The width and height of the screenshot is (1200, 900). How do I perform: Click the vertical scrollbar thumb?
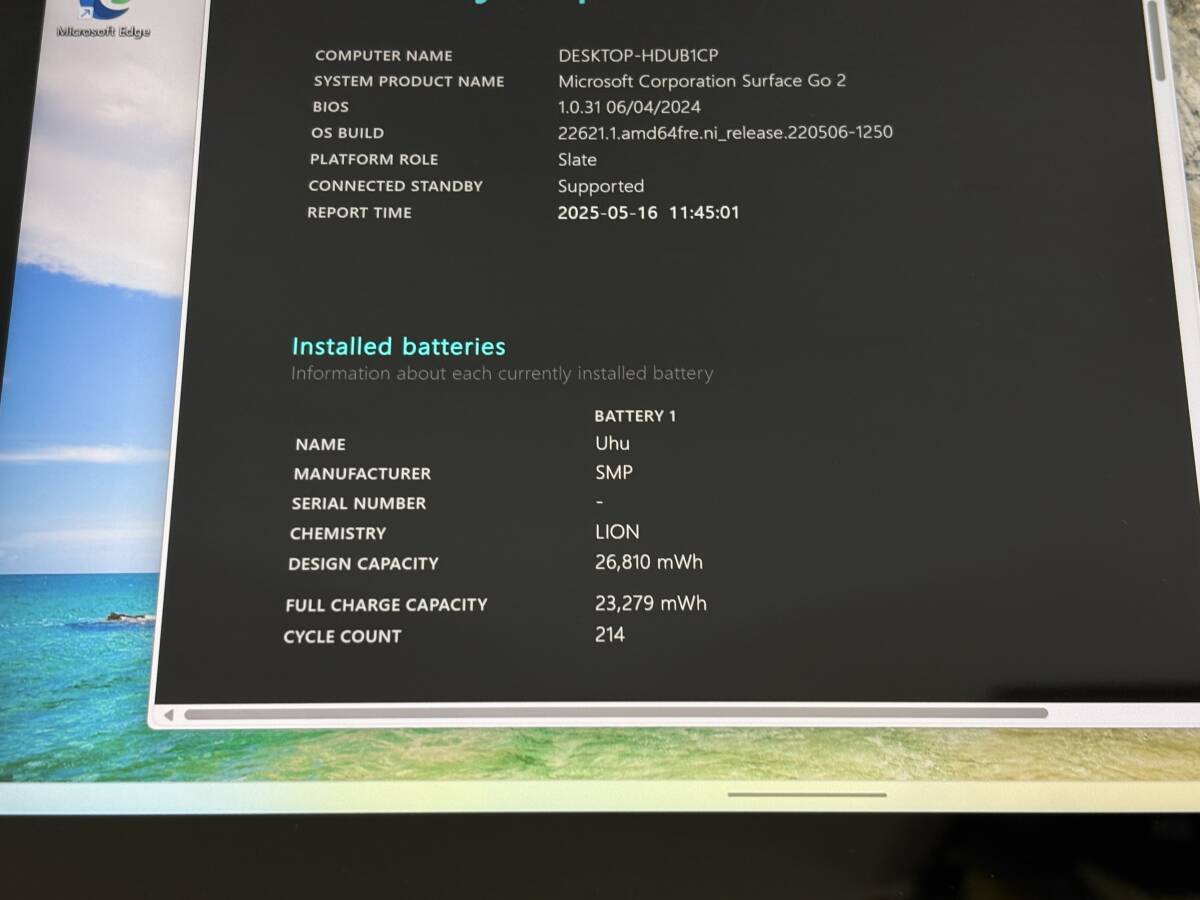[x=1156, y=40]
